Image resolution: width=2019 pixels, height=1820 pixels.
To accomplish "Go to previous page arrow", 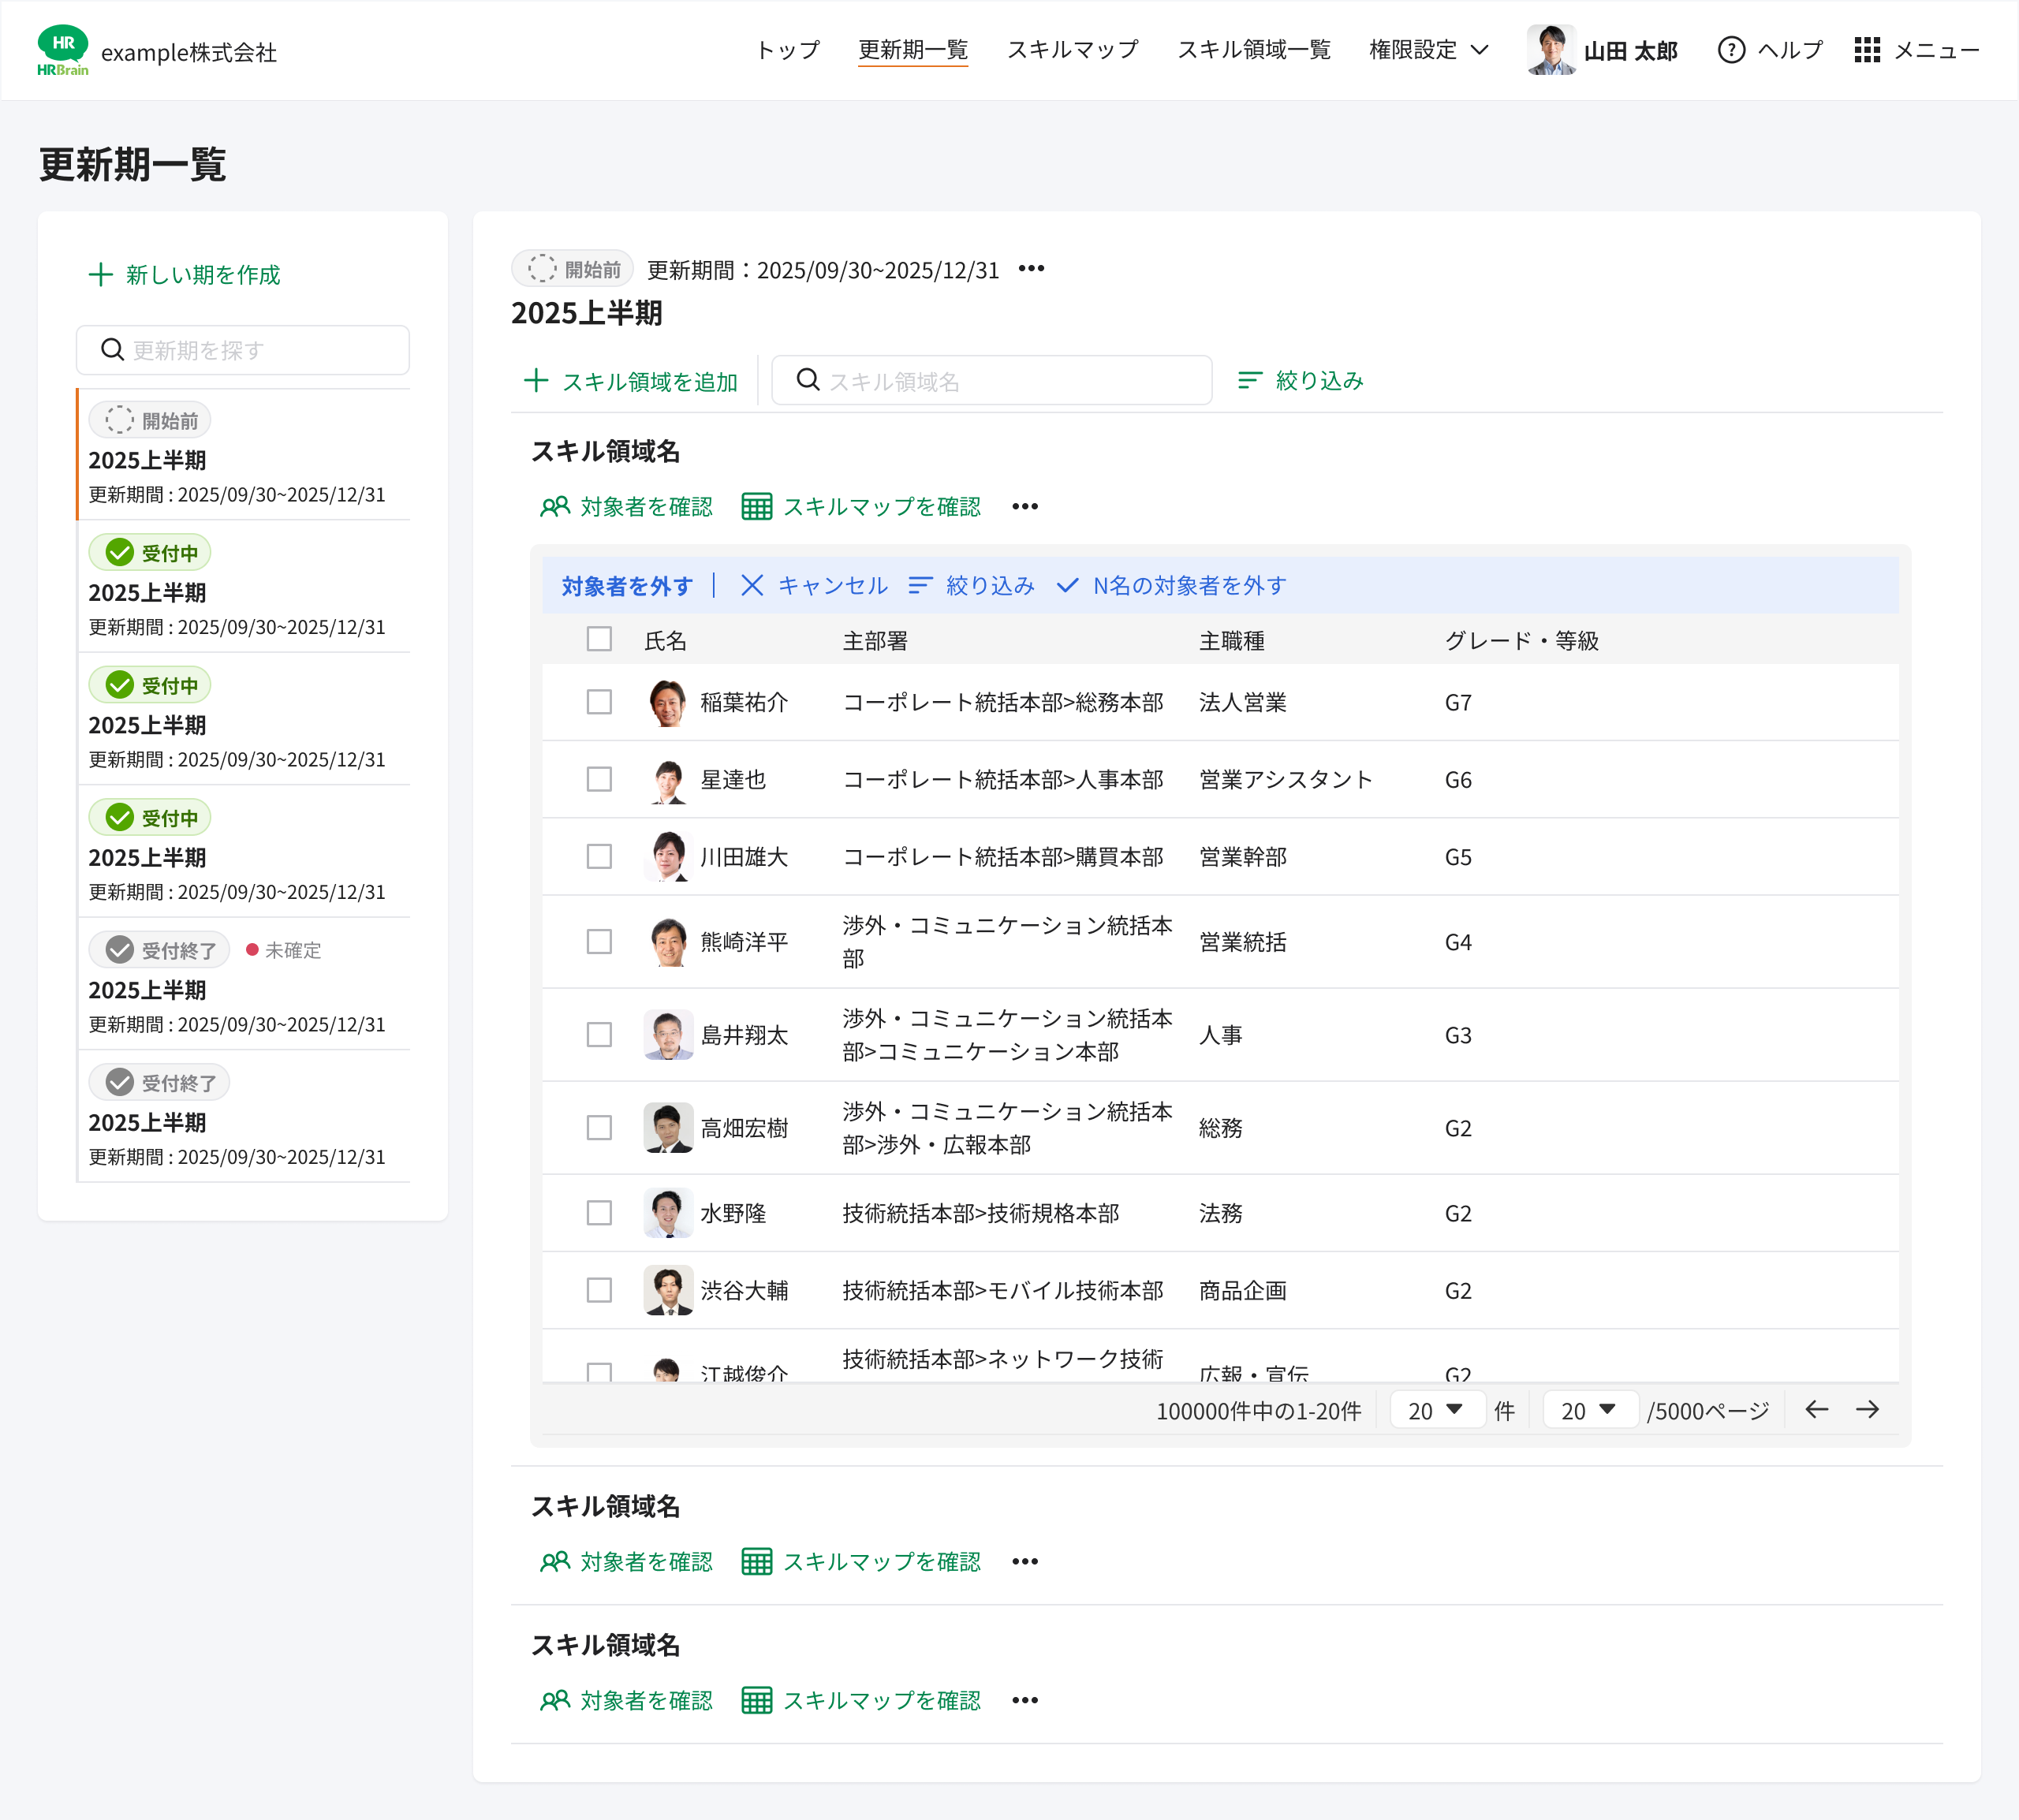I will 1816,1410.
